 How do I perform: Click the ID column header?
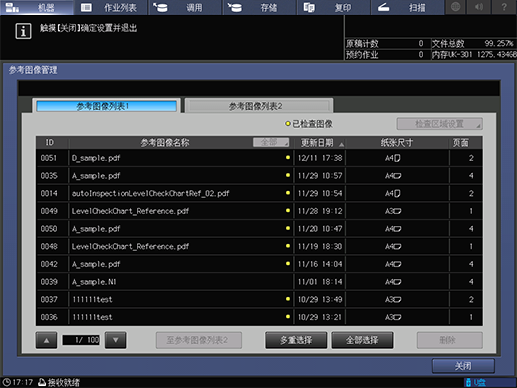click(x=50, y=143)
